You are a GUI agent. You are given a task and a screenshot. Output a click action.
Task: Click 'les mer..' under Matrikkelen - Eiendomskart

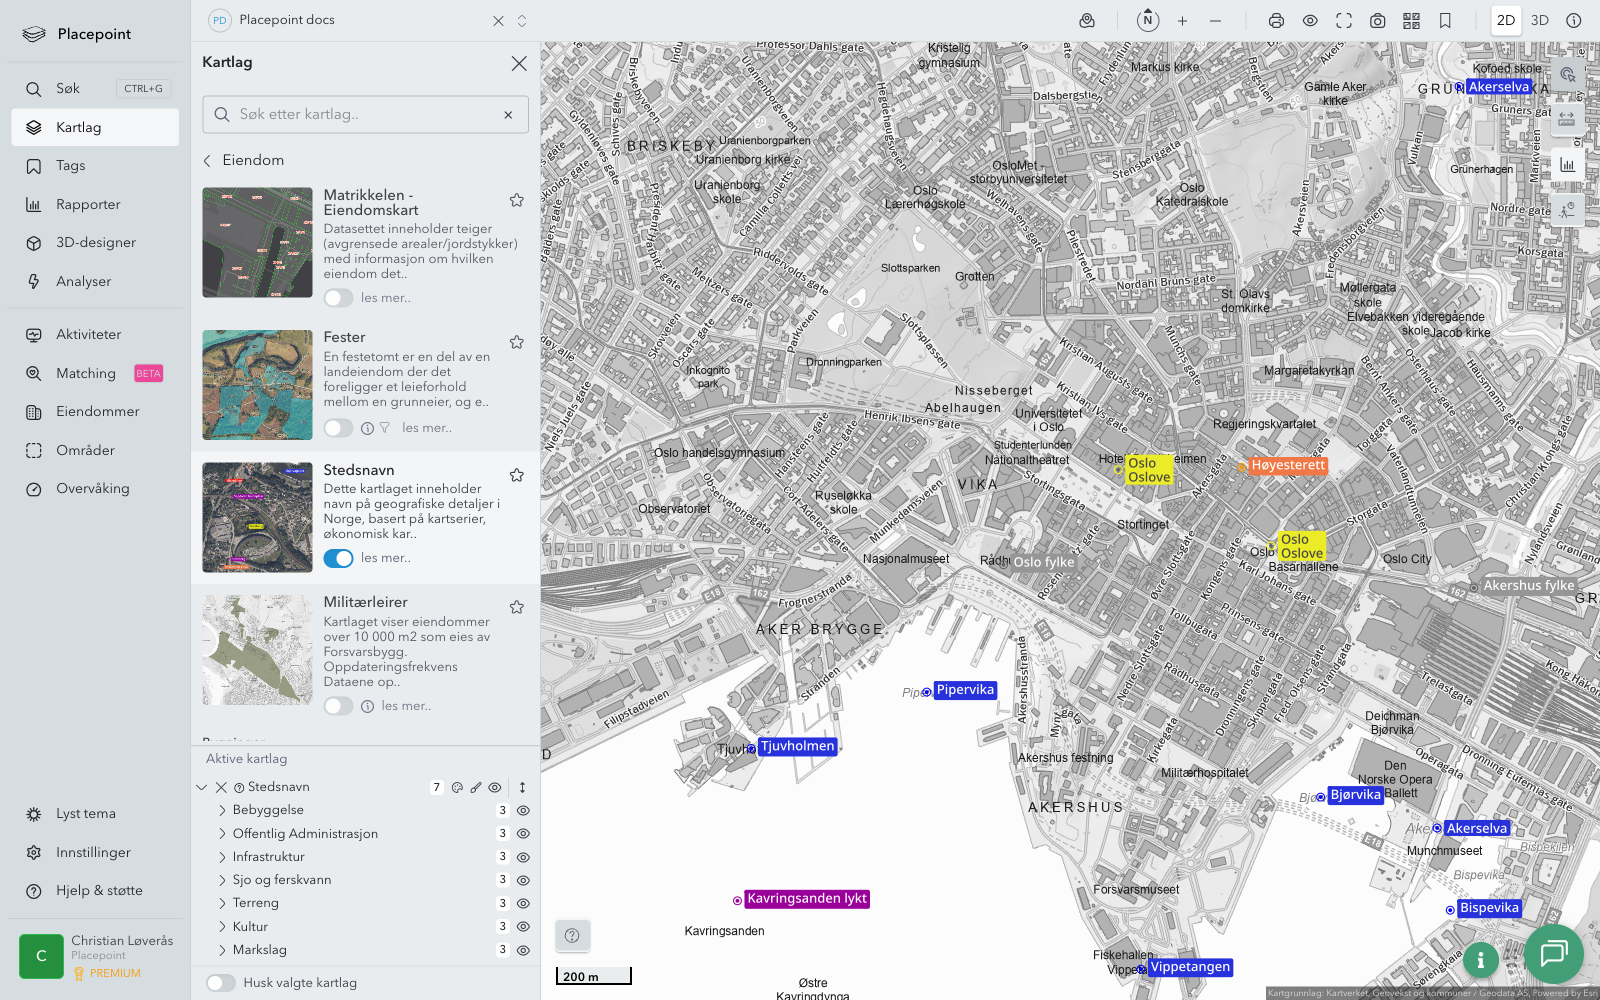386,298
